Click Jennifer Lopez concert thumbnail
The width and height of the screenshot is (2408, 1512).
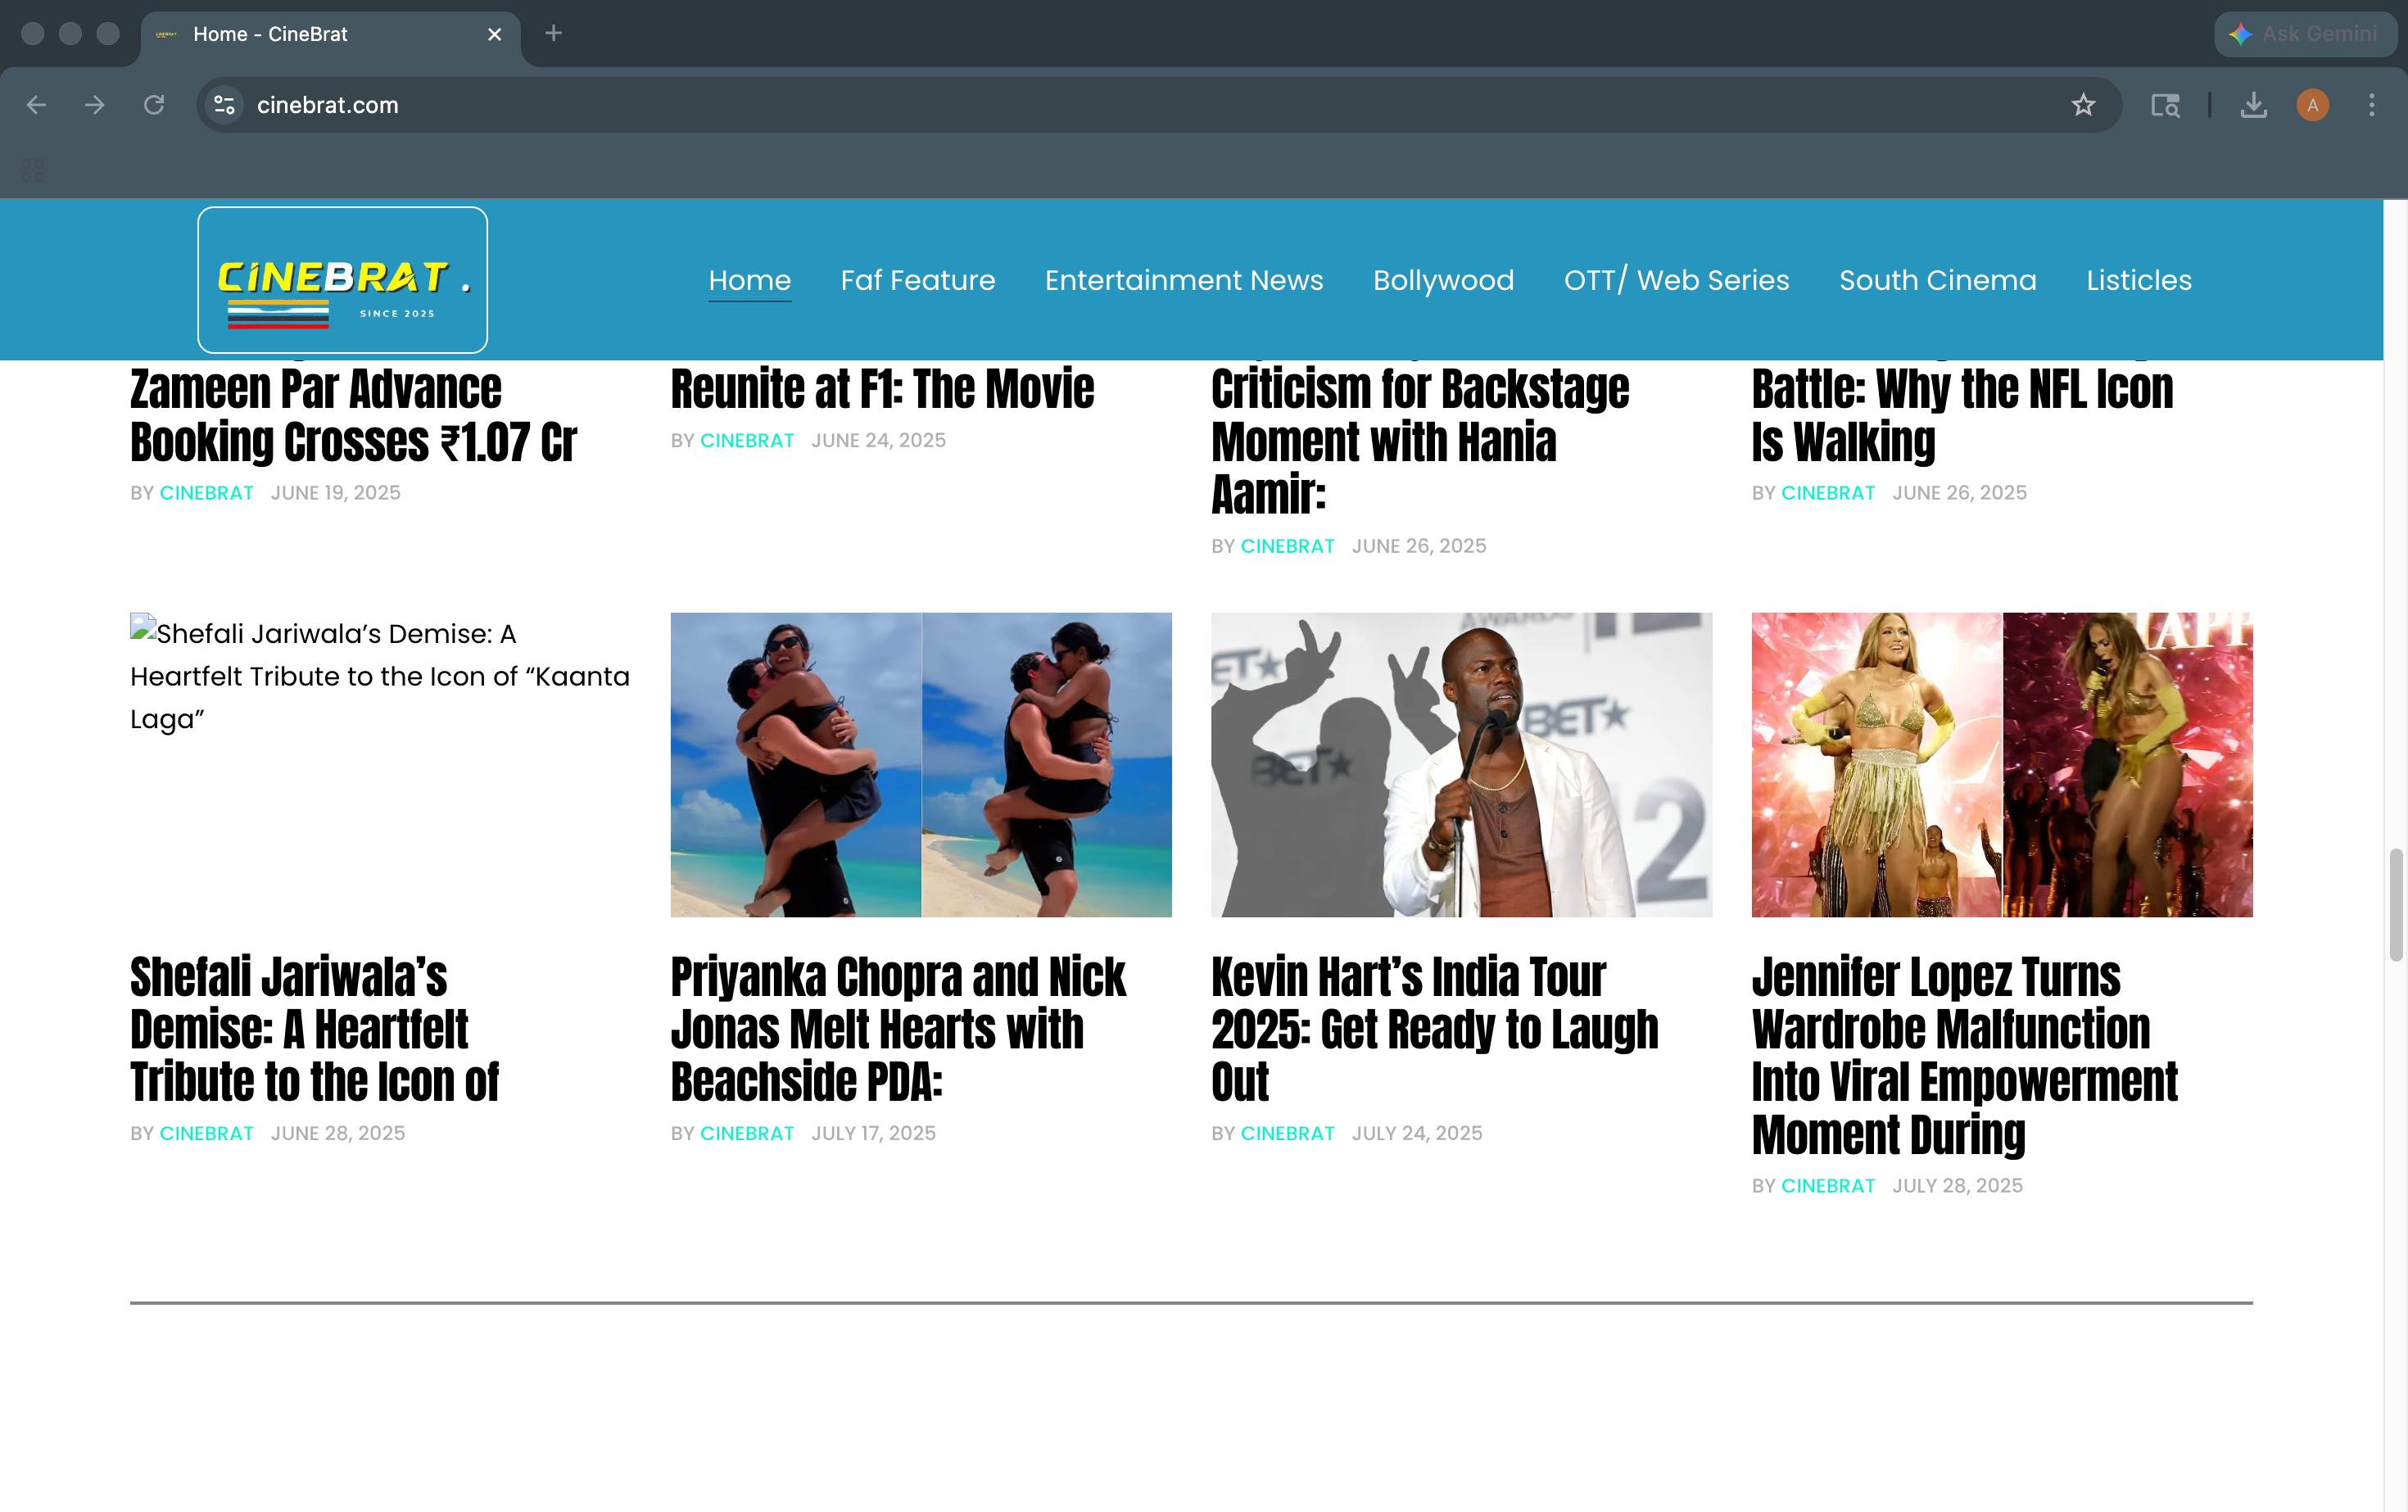pos(2002,765)
